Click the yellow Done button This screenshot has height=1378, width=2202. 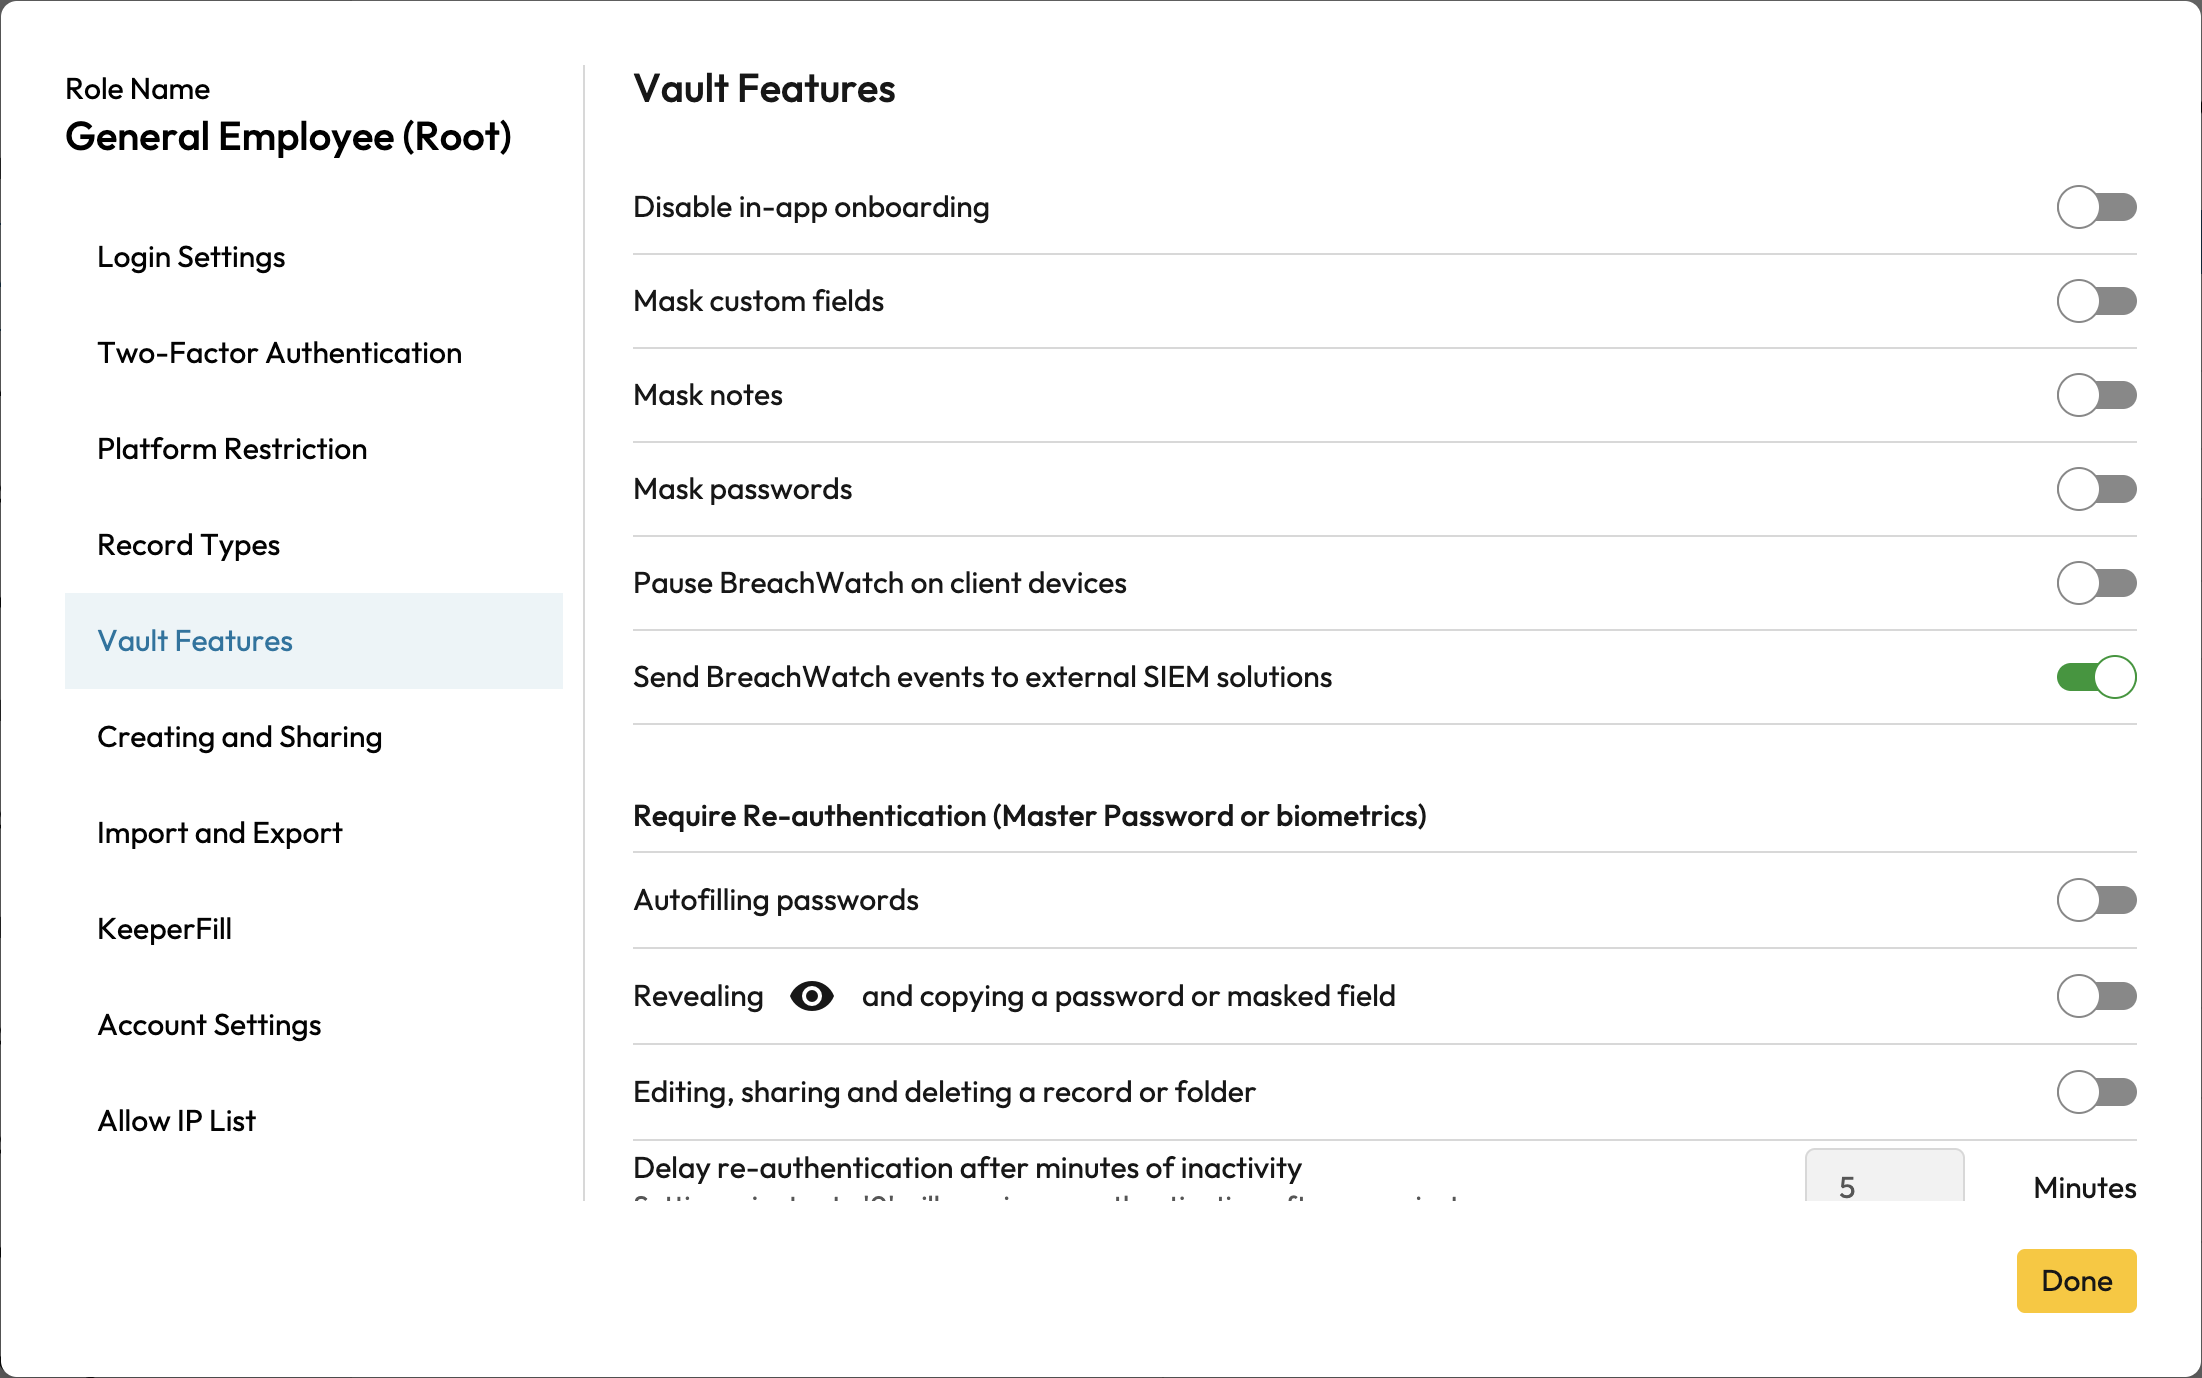[x=2076, y=1281]
